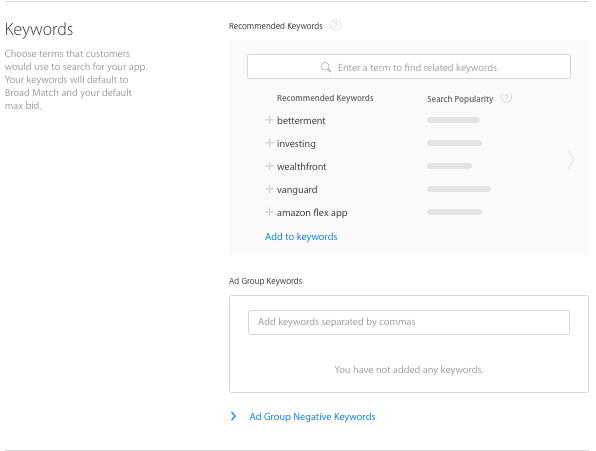Click the Recommended Keywords column header in the table
The image size is (596, 451).
click(325, 98)
